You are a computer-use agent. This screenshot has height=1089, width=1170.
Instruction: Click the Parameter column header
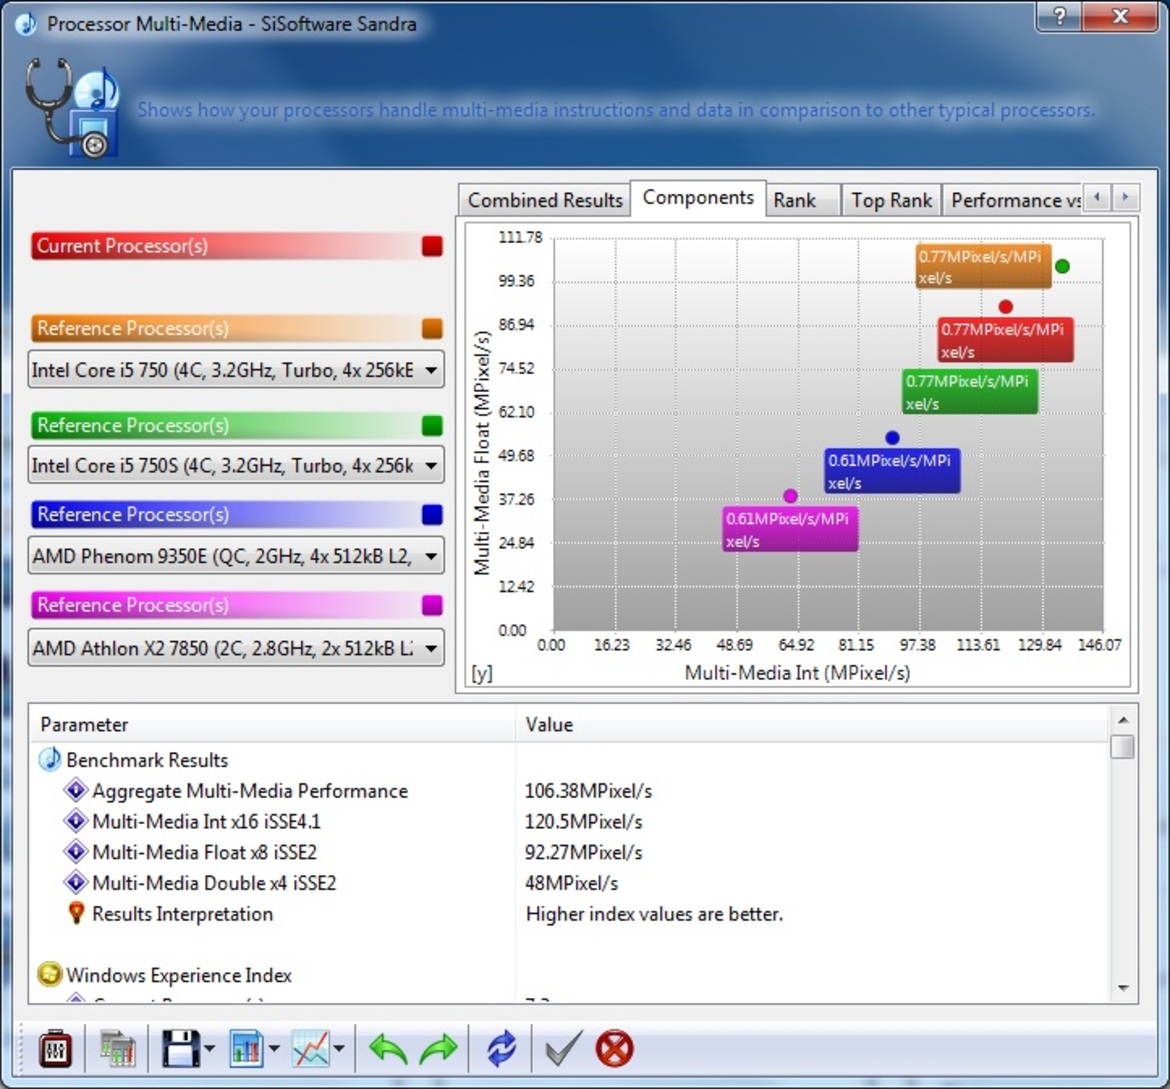272,724
